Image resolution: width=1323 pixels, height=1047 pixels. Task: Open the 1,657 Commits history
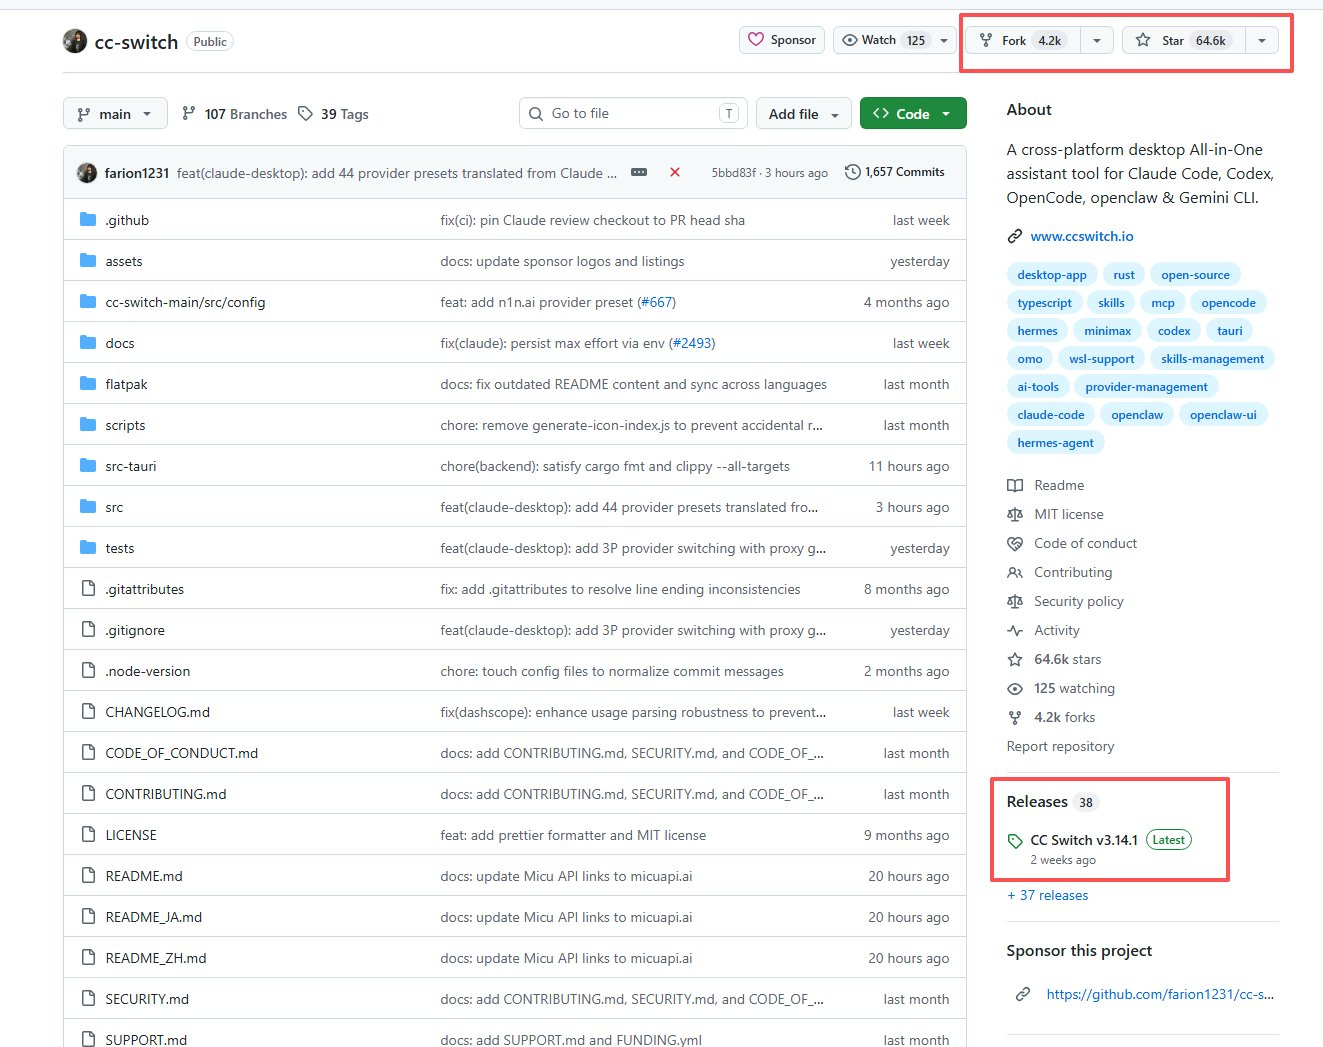click(x=895, y=172)
